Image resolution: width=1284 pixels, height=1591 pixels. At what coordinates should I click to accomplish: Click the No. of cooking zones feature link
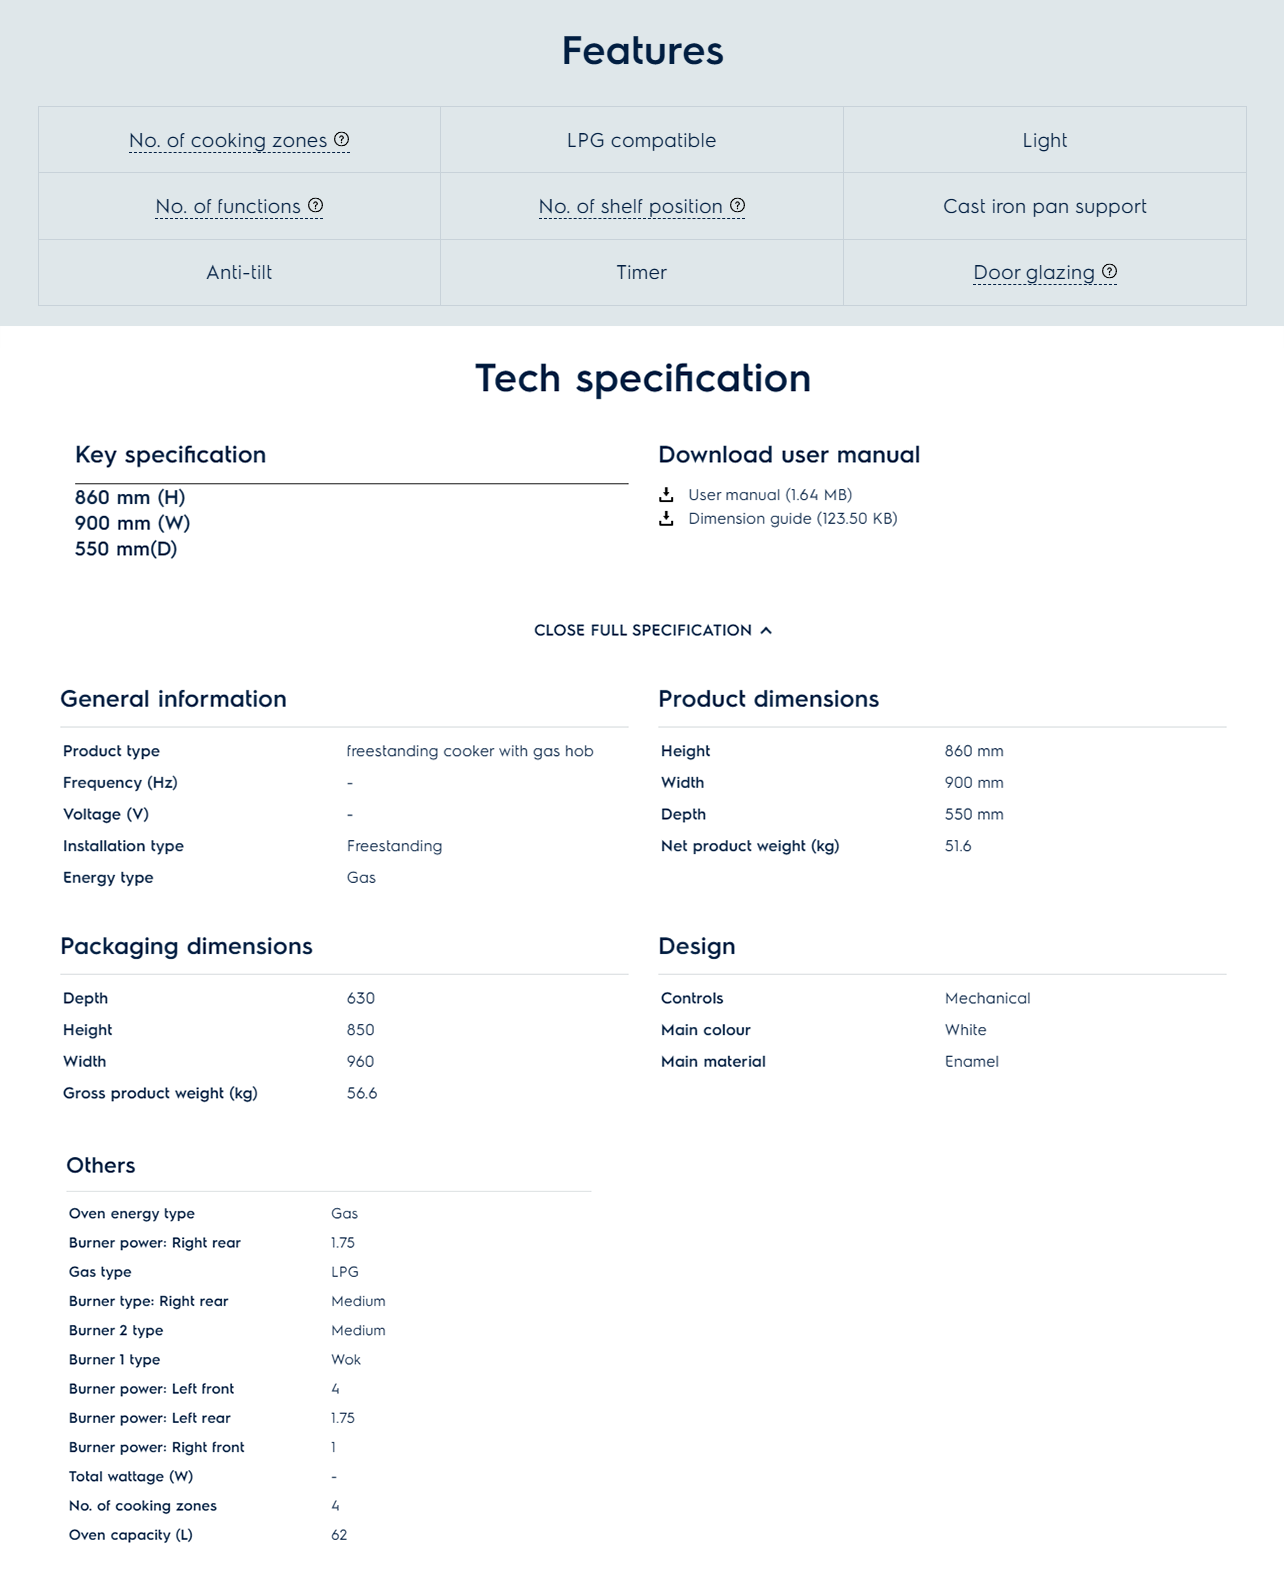[x=228, y=140]
